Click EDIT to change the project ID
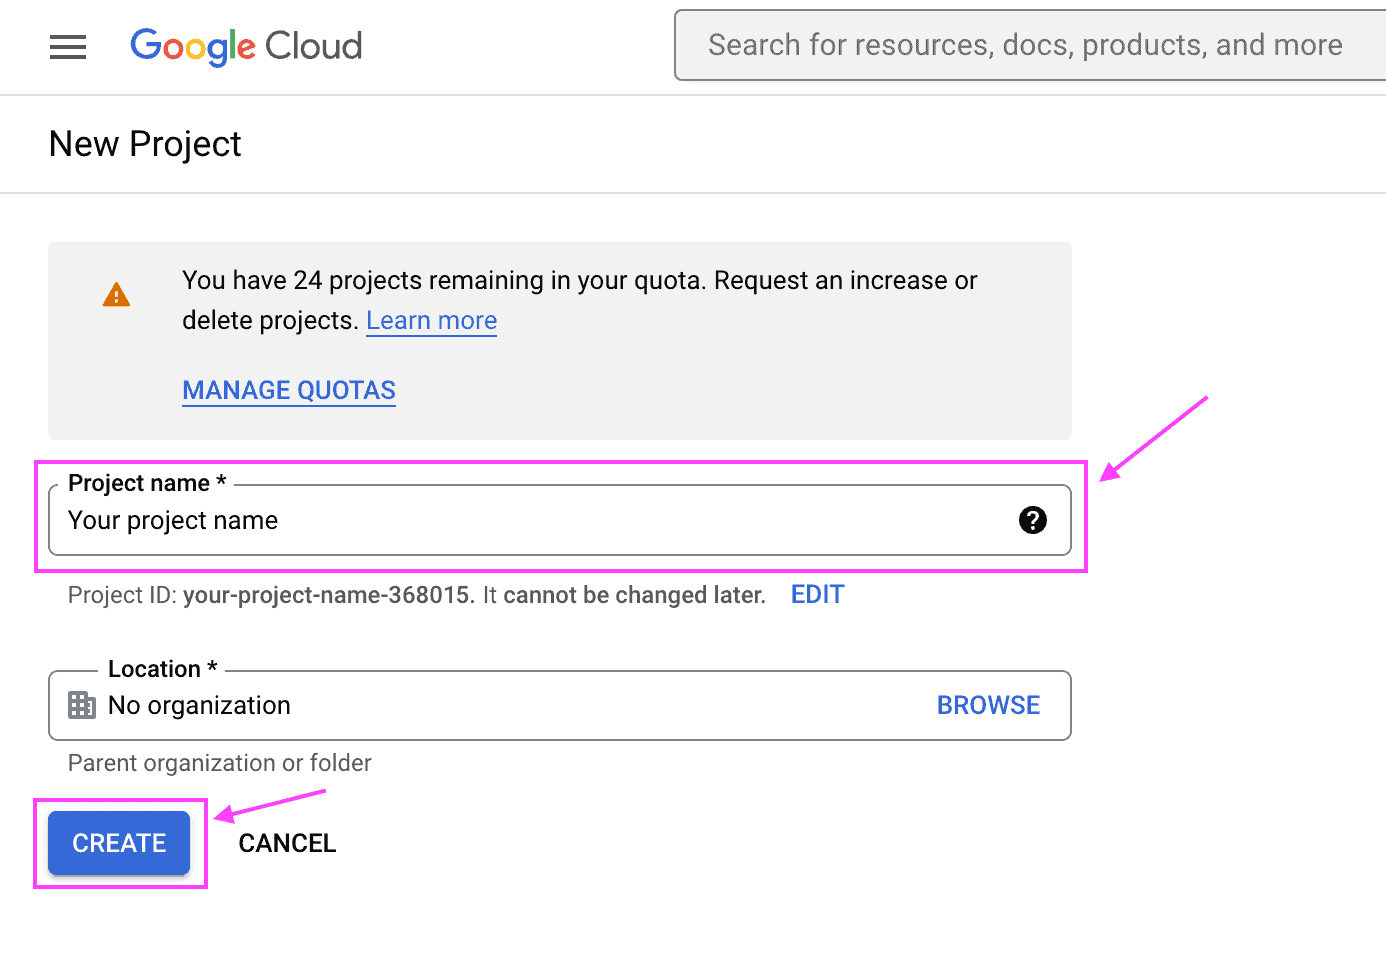1386x958 pixels. [x=817, y=594]
